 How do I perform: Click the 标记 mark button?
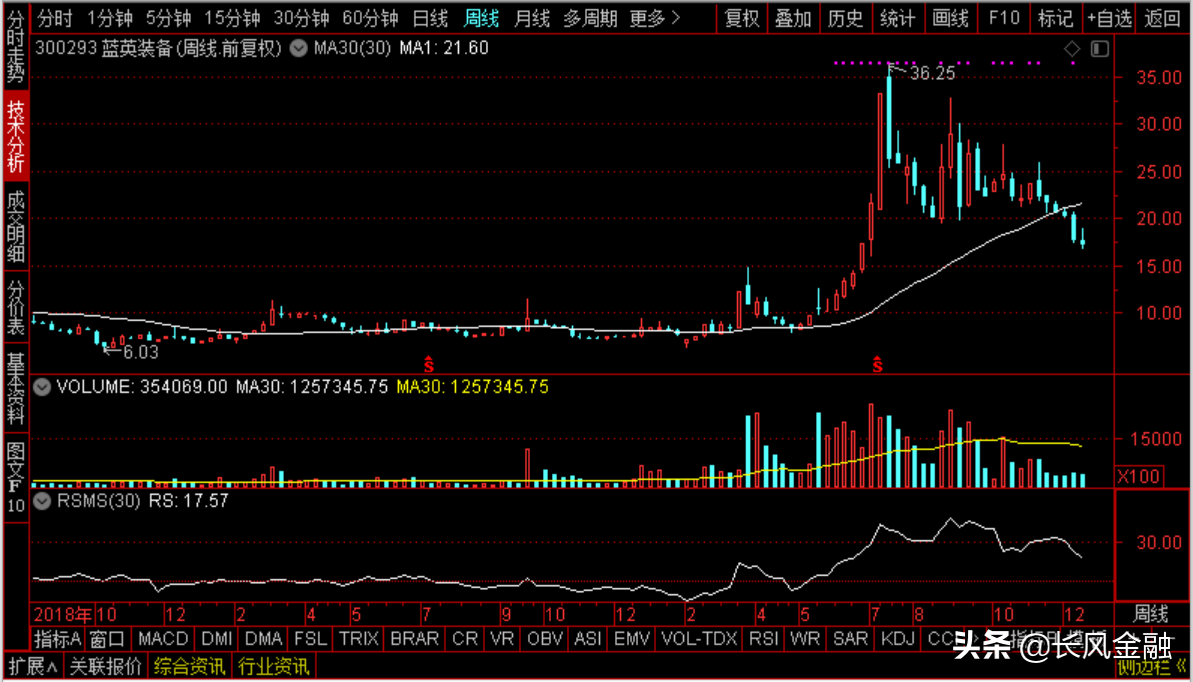tap(1055, 18)
